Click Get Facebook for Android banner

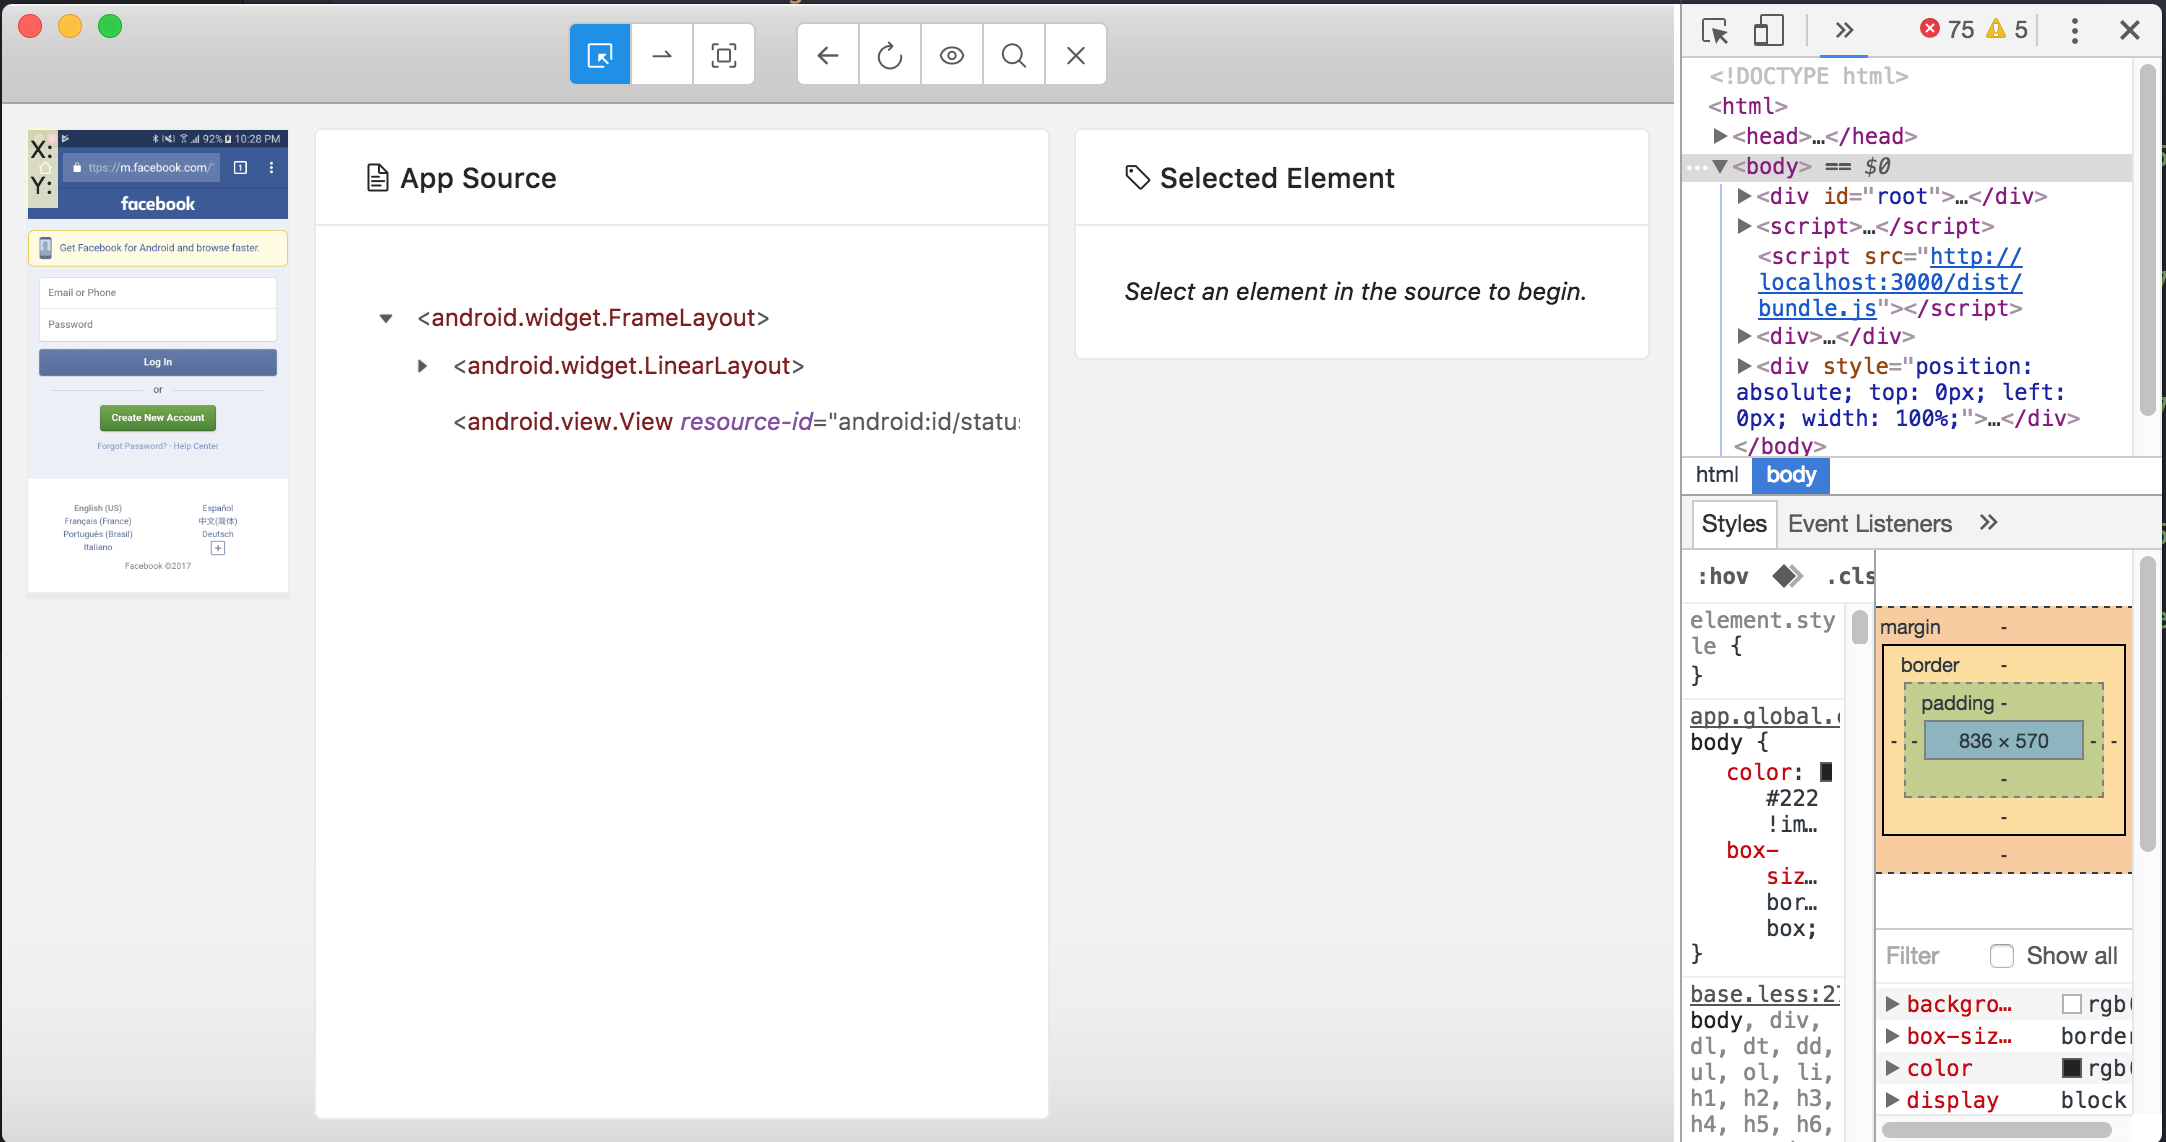158,248
